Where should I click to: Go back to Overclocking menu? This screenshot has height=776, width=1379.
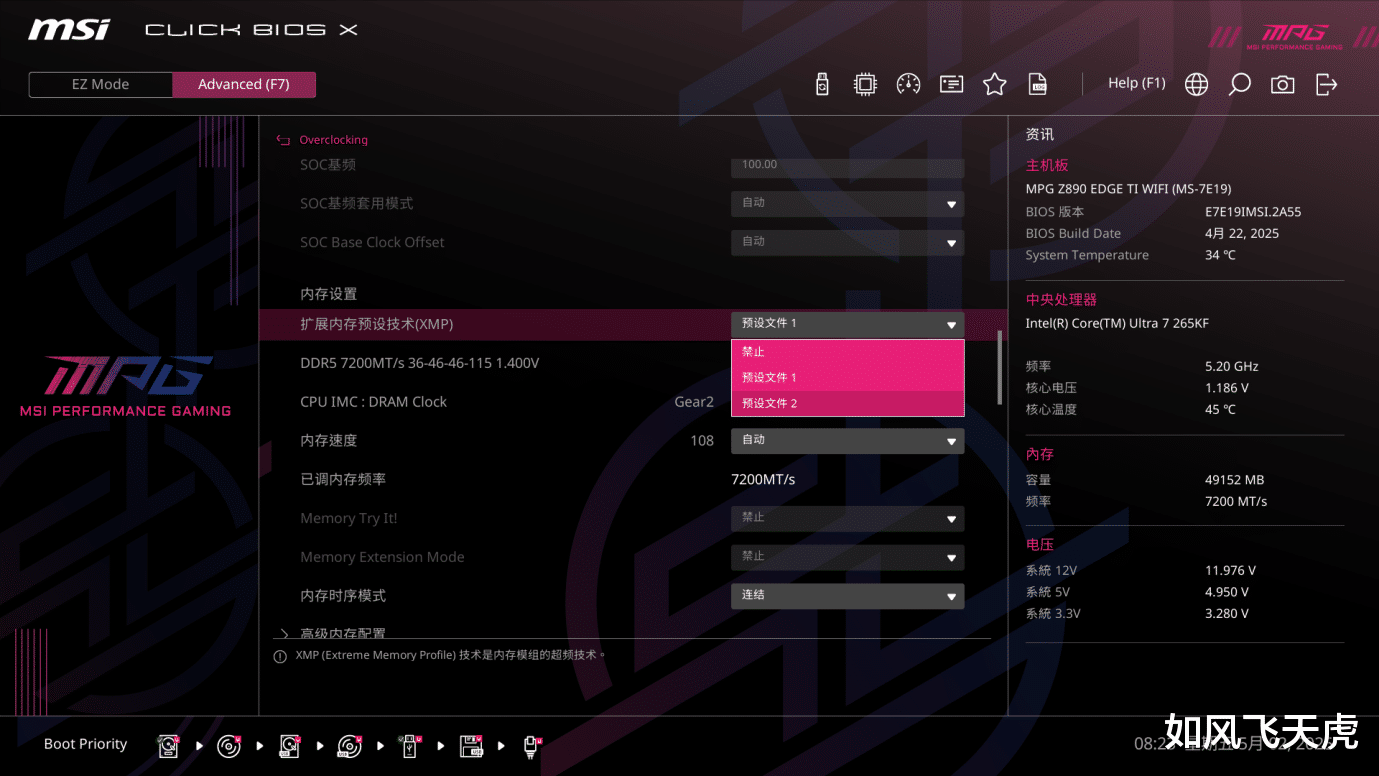[x=333, y=140]
